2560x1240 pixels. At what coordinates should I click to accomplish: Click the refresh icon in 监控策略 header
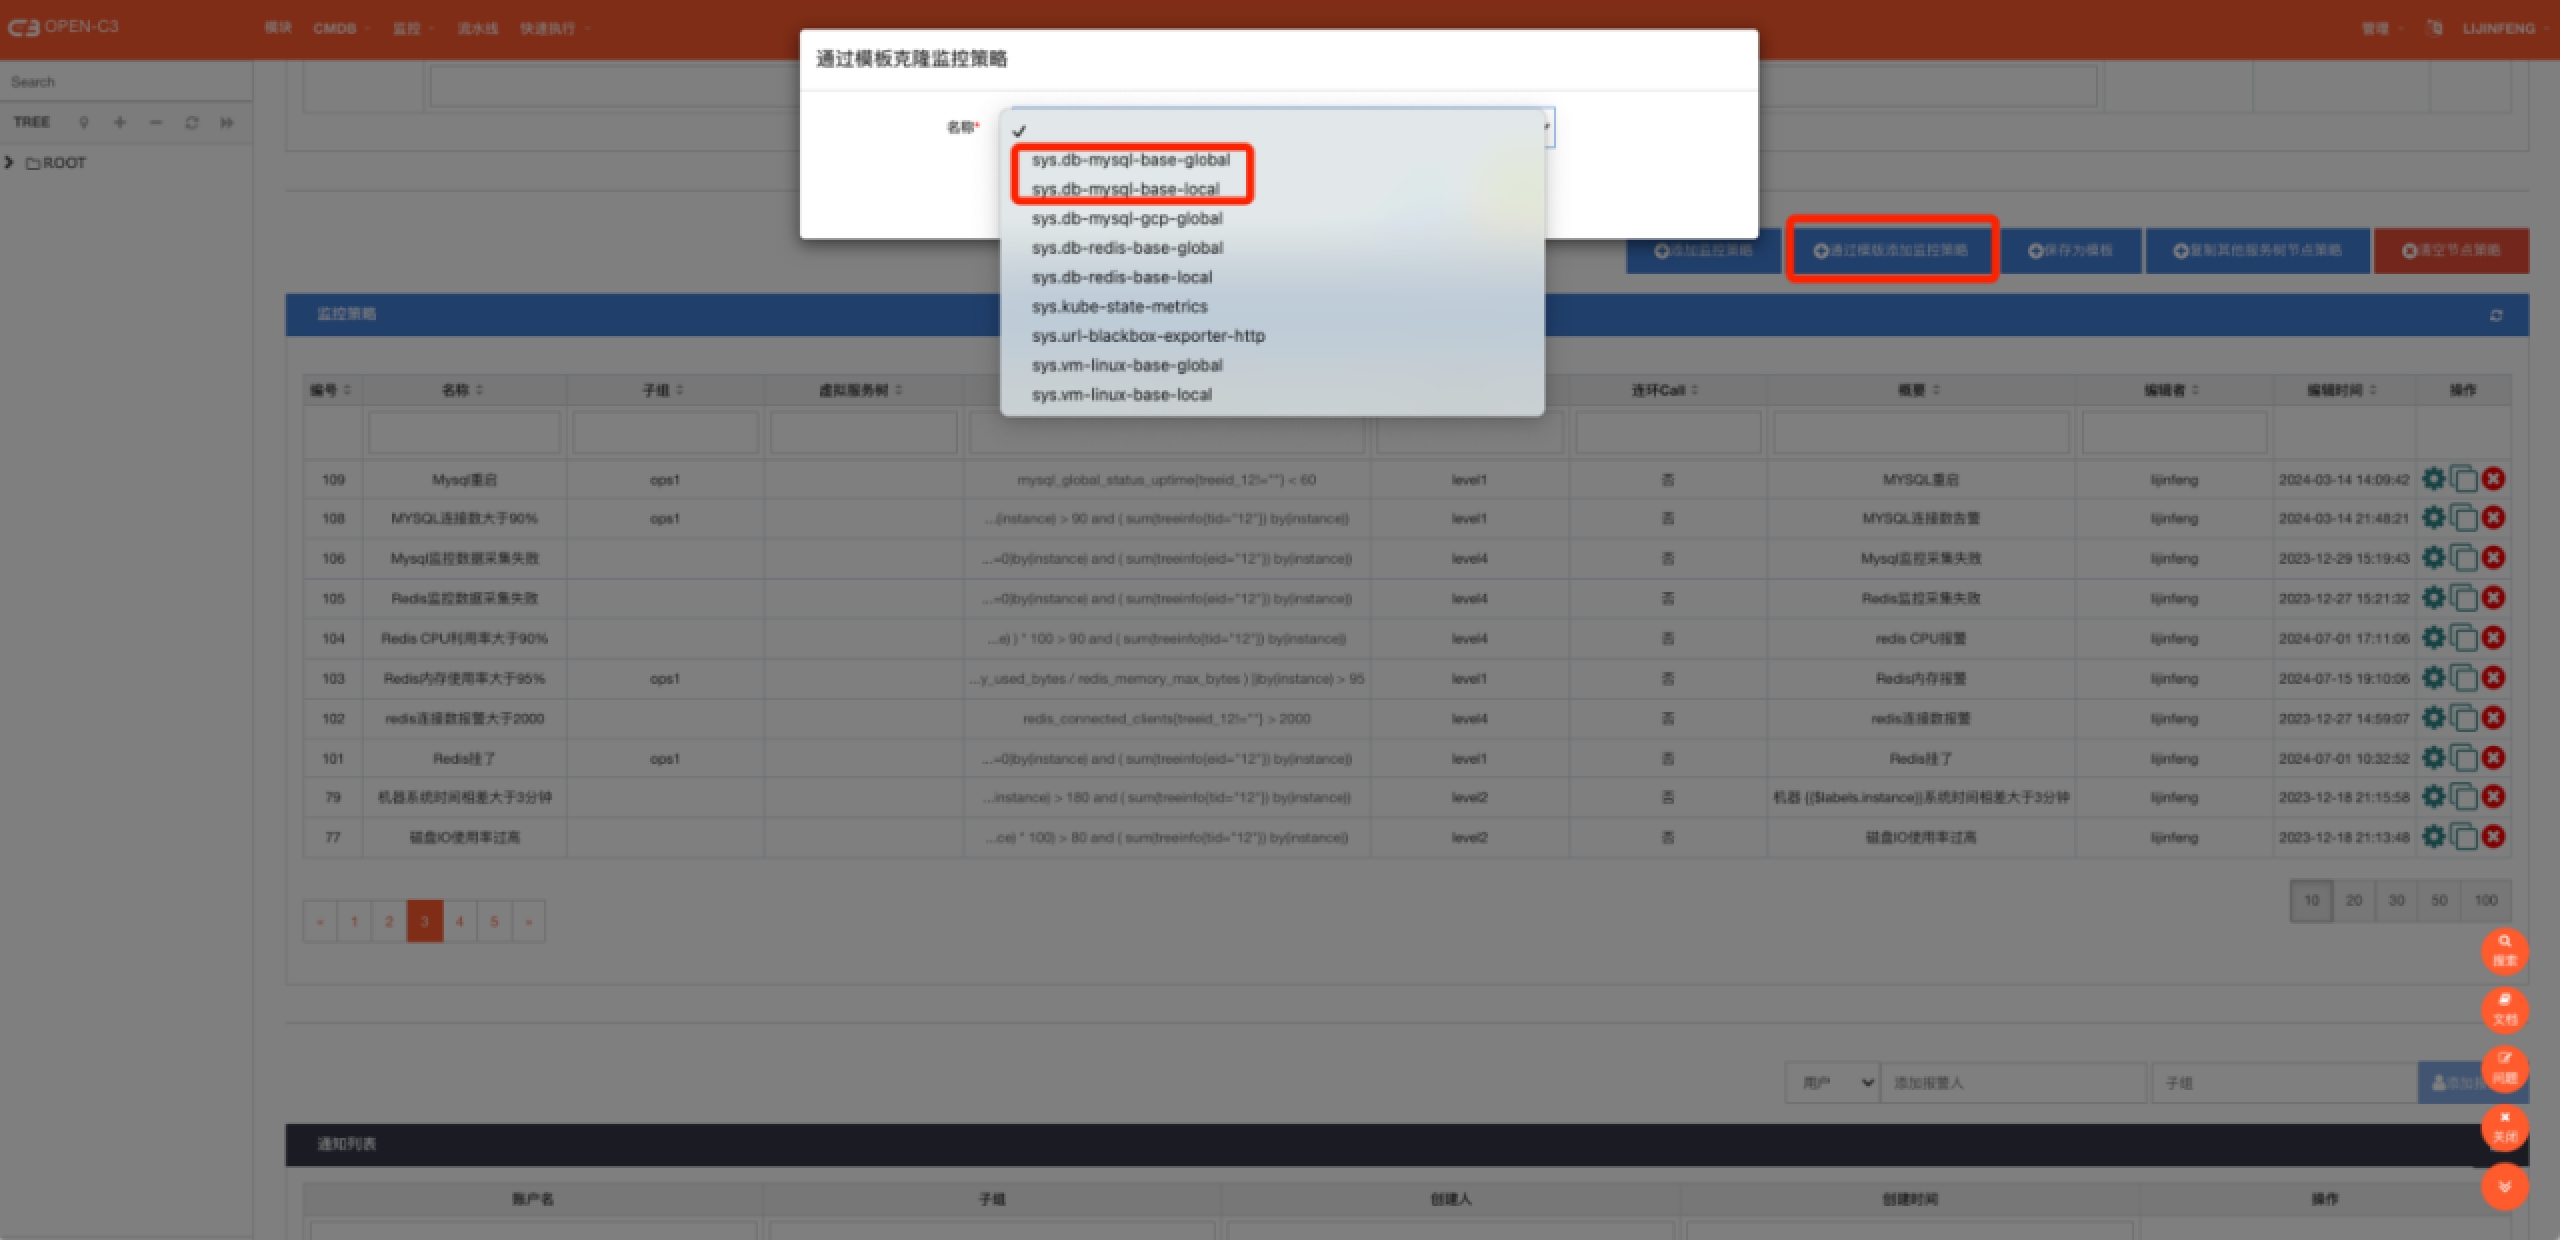click(x=2495, y=315)
